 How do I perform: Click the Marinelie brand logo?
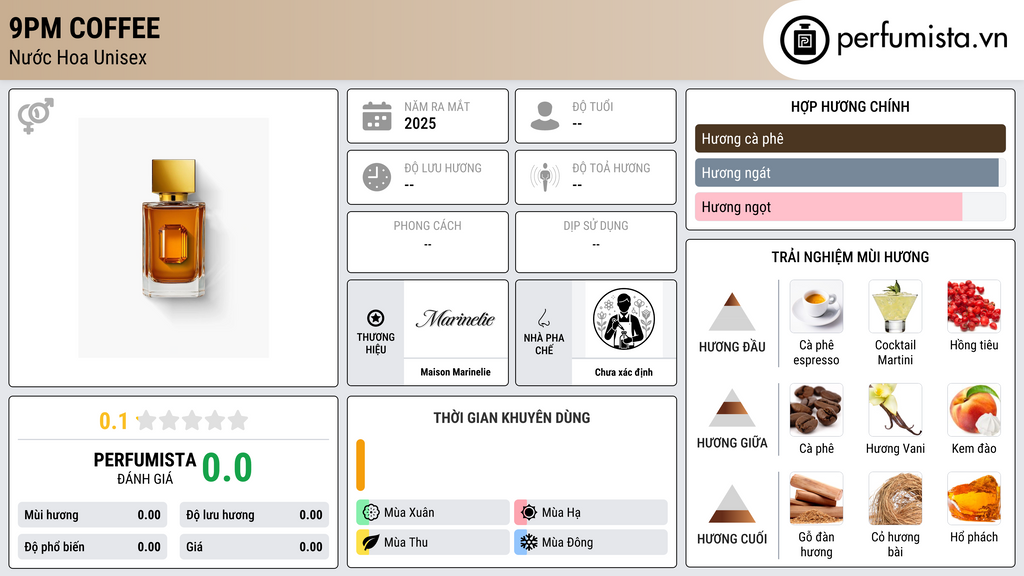pyautogui.click(x=455, y=319)
